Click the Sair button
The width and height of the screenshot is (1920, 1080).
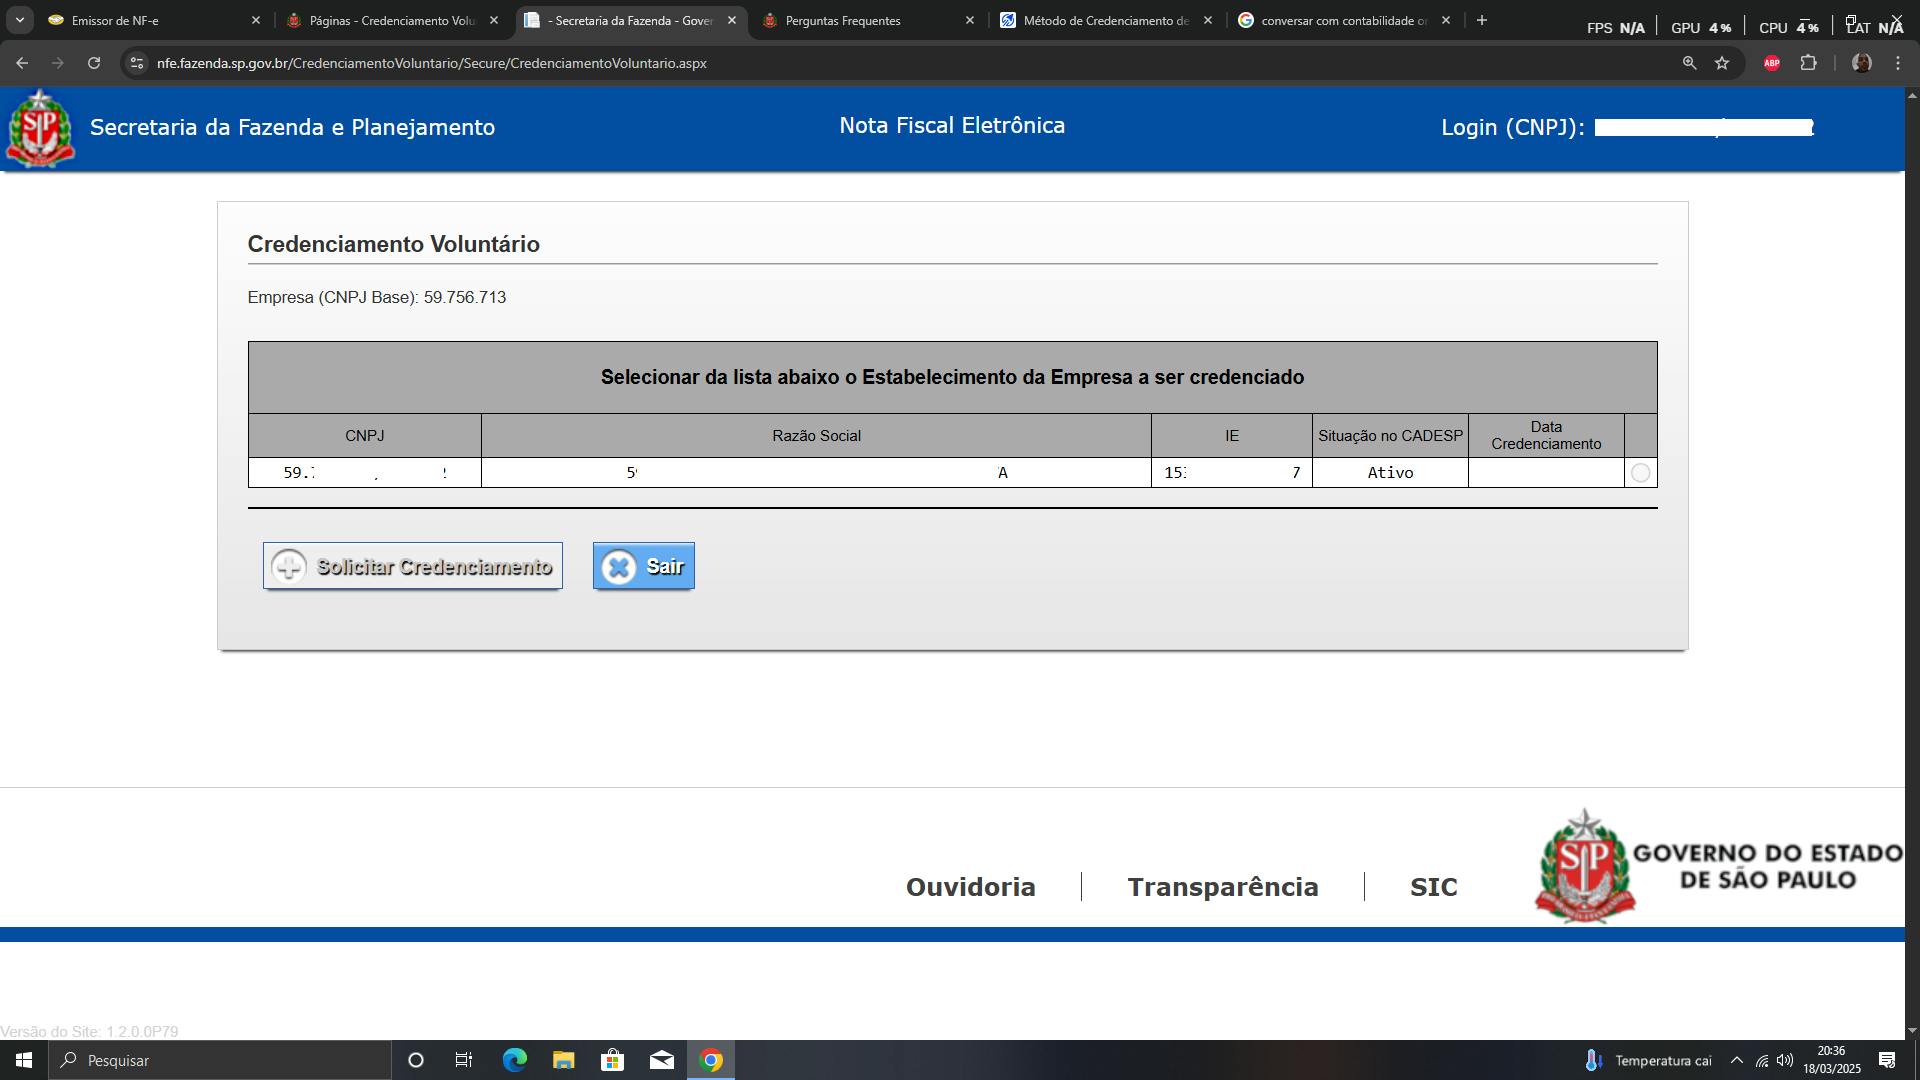click(x=644, y=566)
